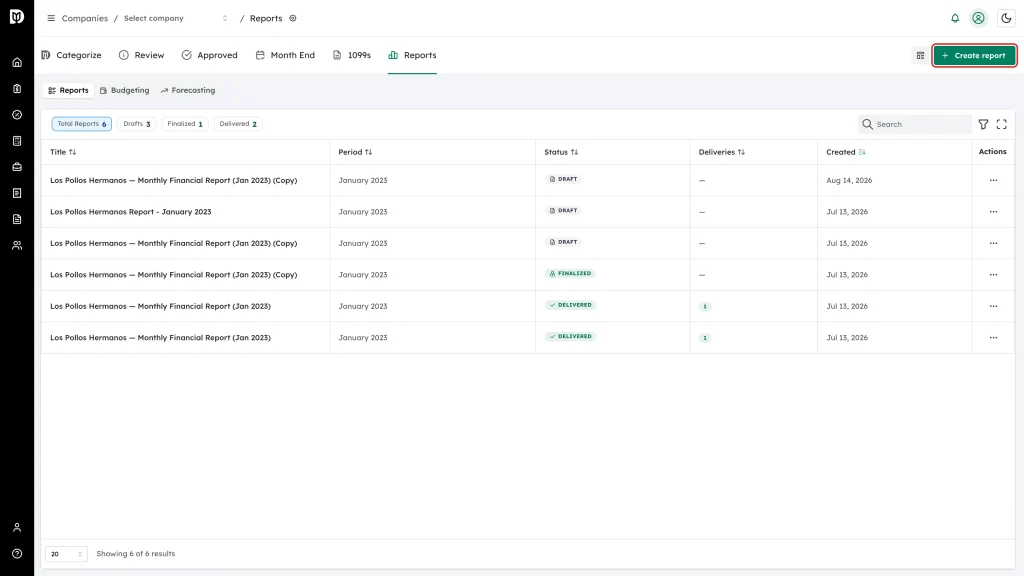Open Budgeting sub-tab
The width and height of the screenshot is (1024, 576).
point(125,90)
